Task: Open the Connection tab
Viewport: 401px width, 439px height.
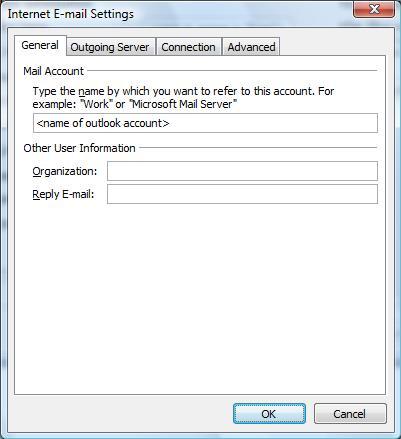Action: 188,47
